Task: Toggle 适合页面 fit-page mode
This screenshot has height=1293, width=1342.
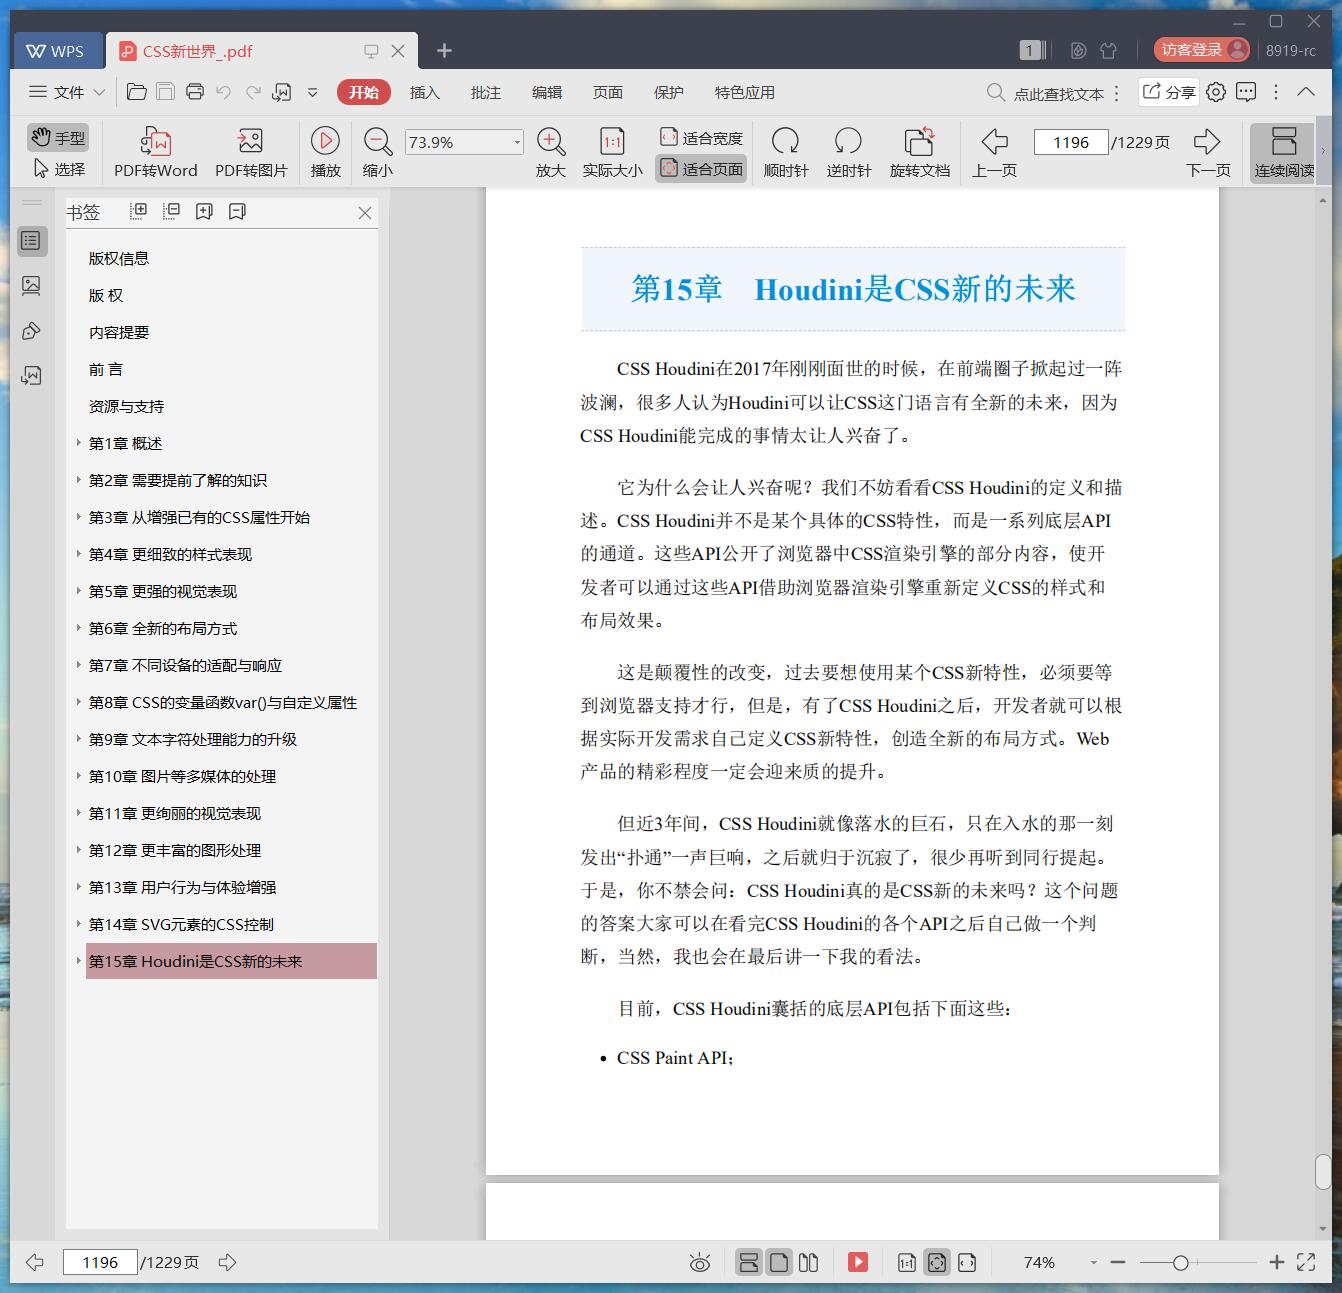Action: click(700, 168)
